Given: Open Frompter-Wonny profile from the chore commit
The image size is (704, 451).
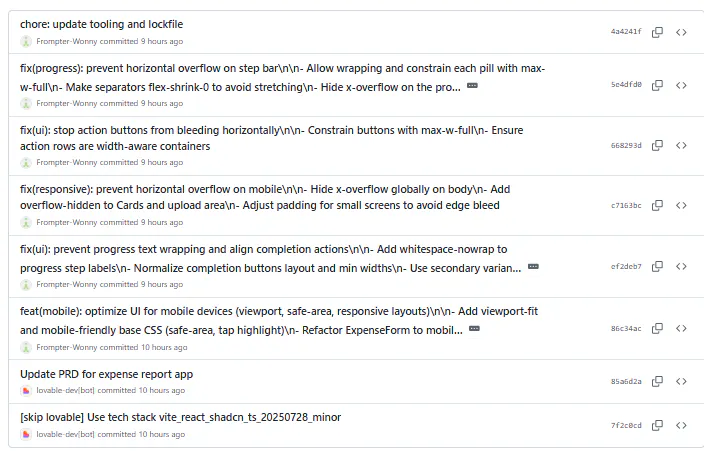Looking at the screenshot, I should tap(66, 42).
